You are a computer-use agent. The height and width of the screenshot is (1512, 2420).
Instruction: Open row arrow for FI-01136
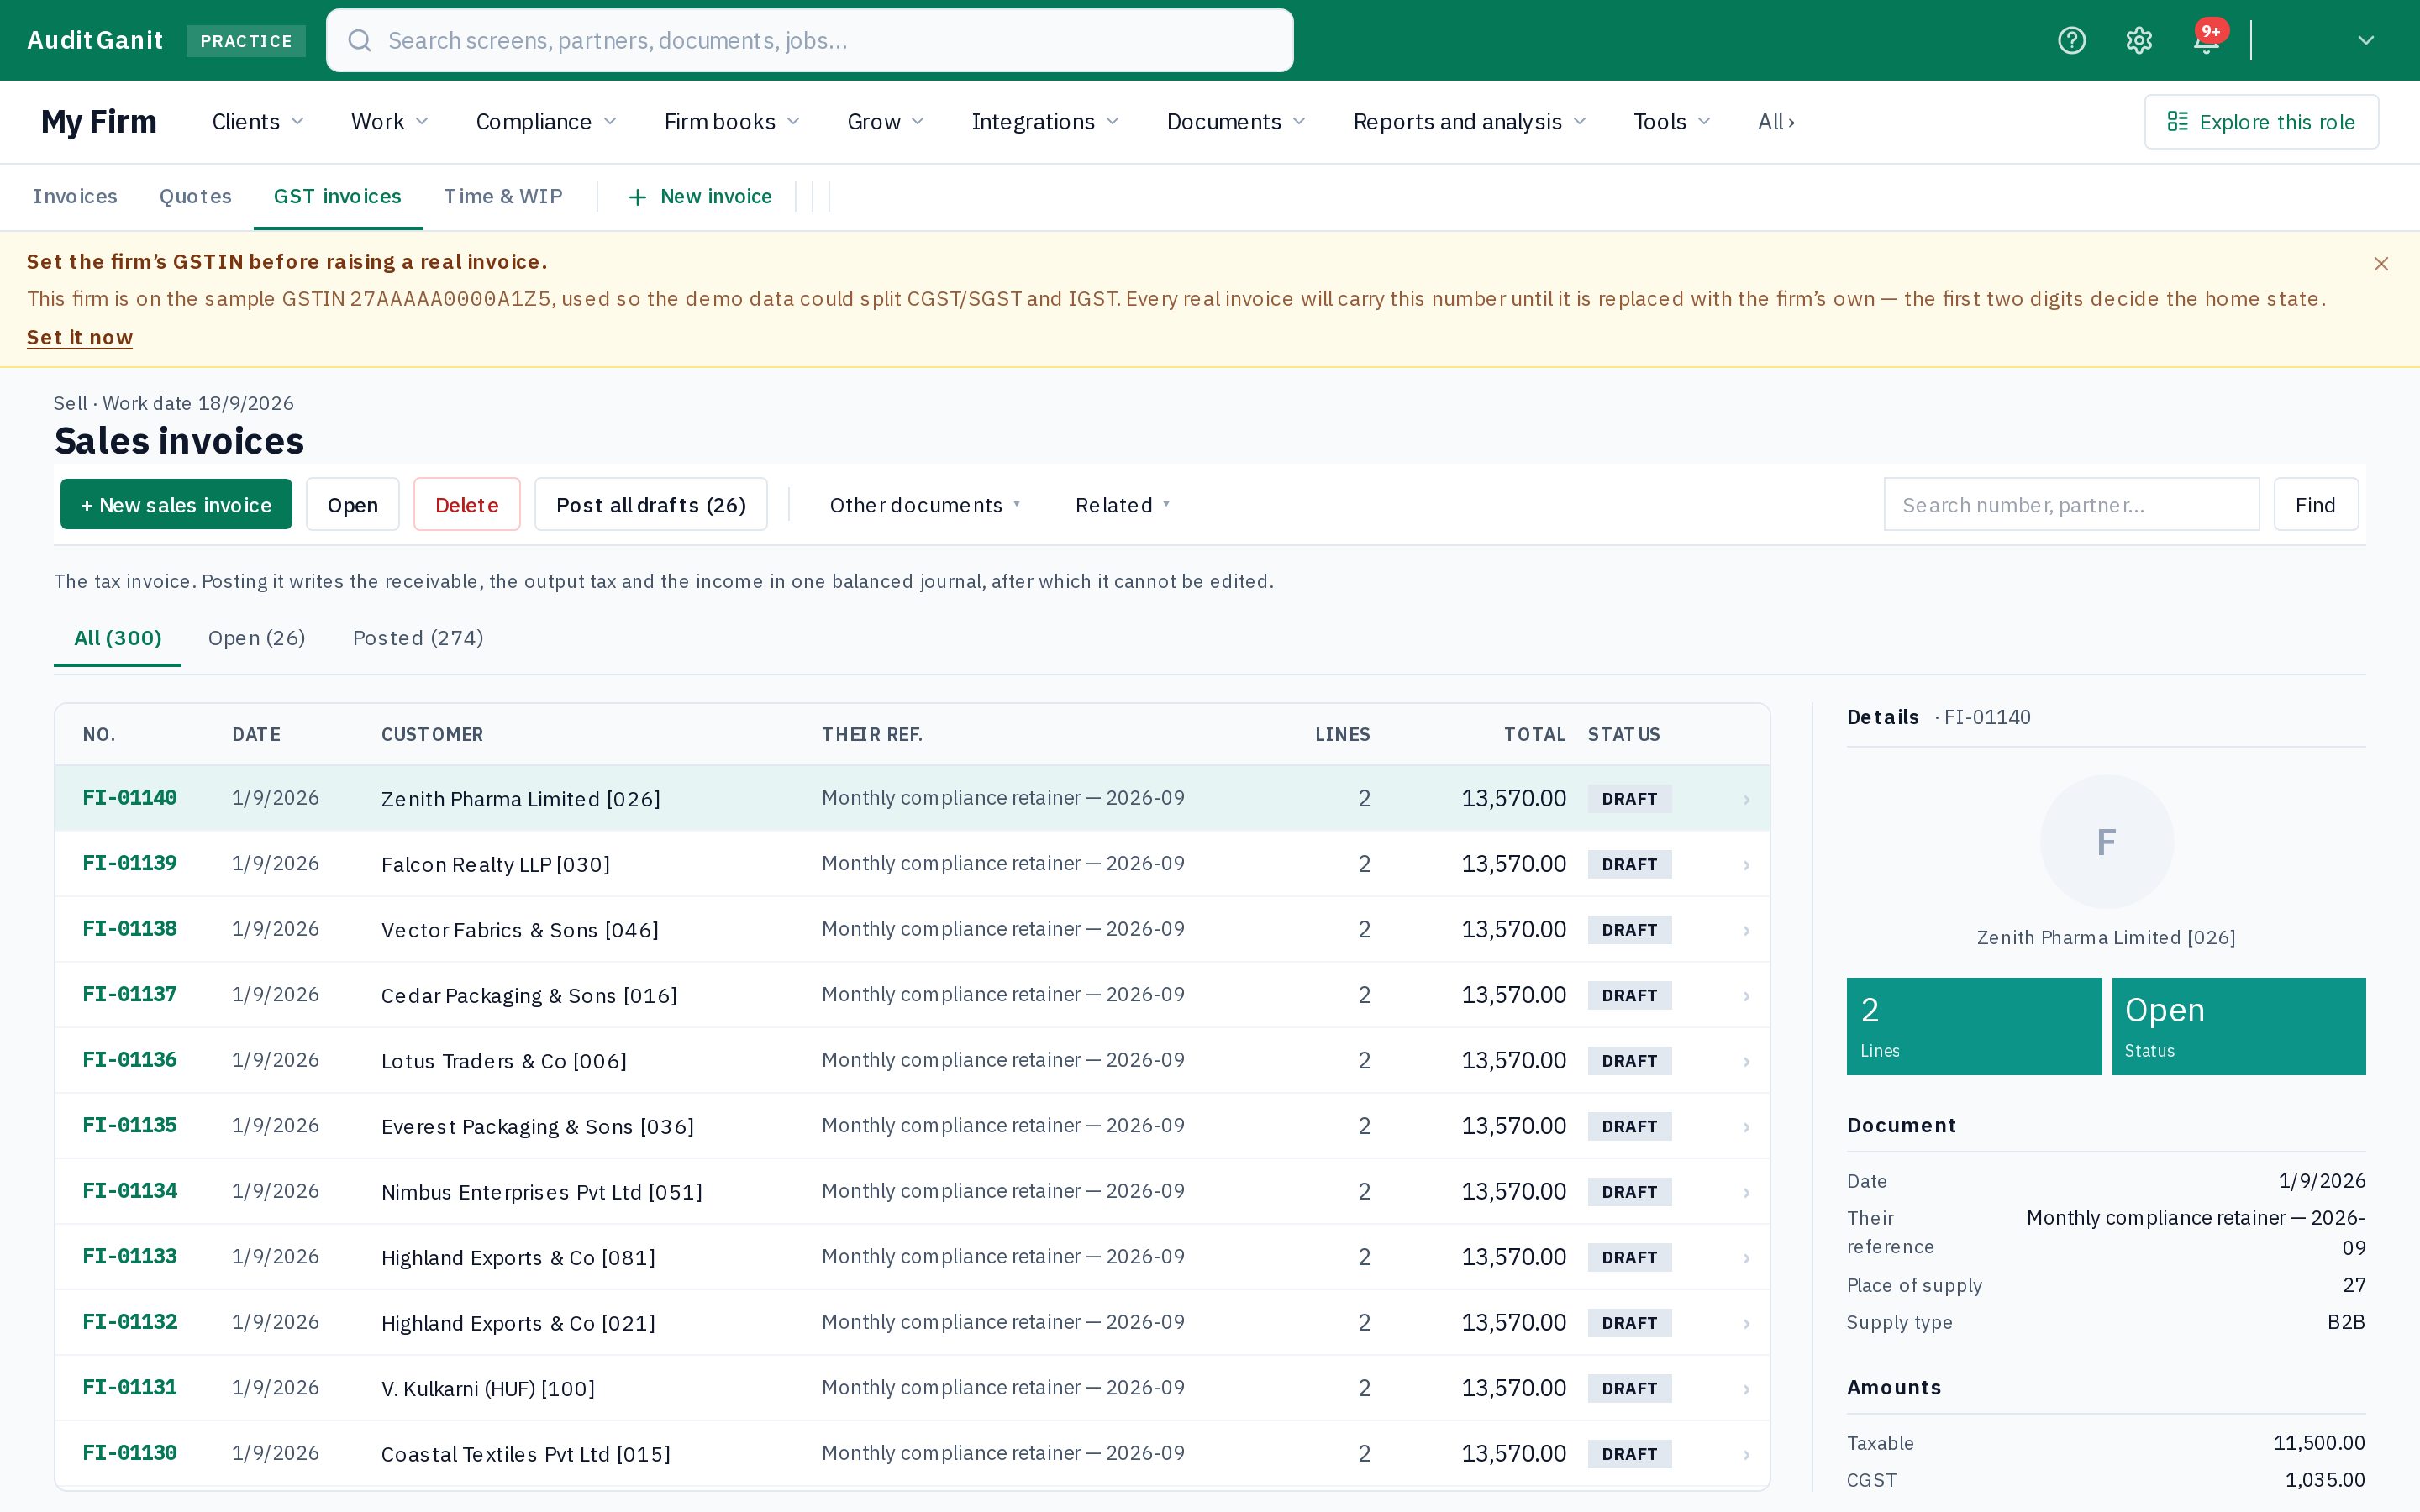(1746, 1061)
